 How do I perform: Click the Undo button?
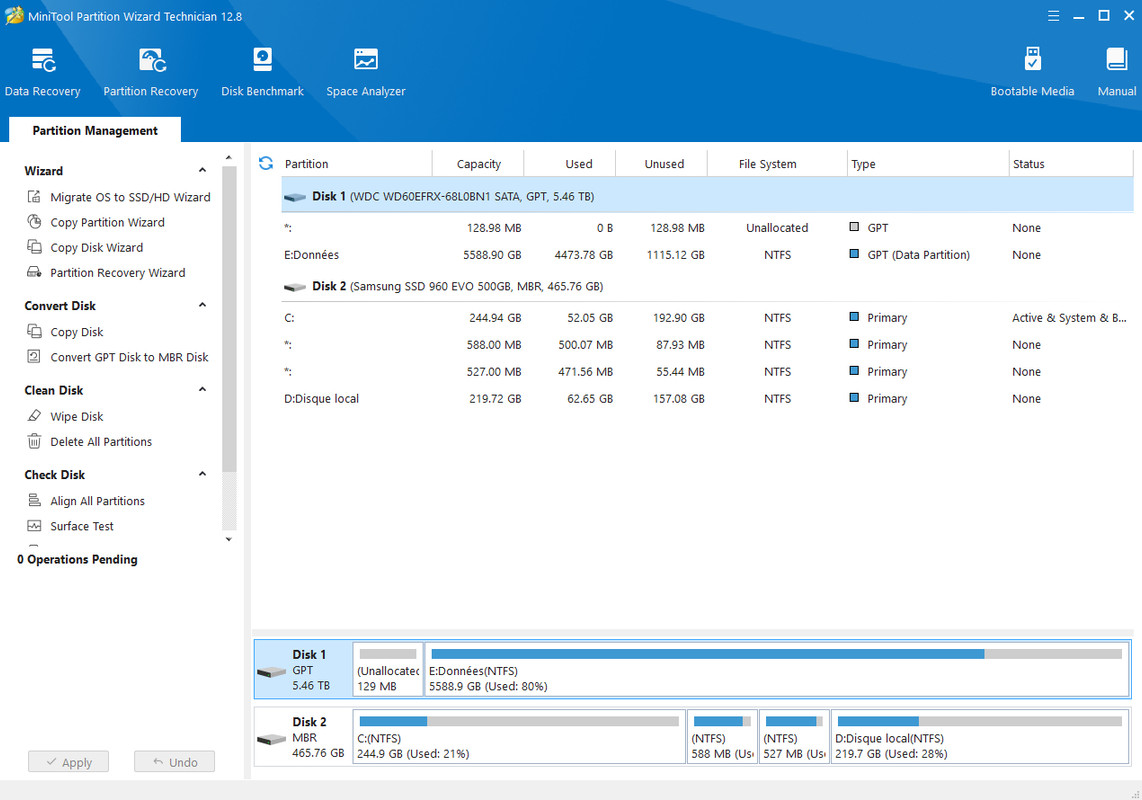tap(175, 761)
